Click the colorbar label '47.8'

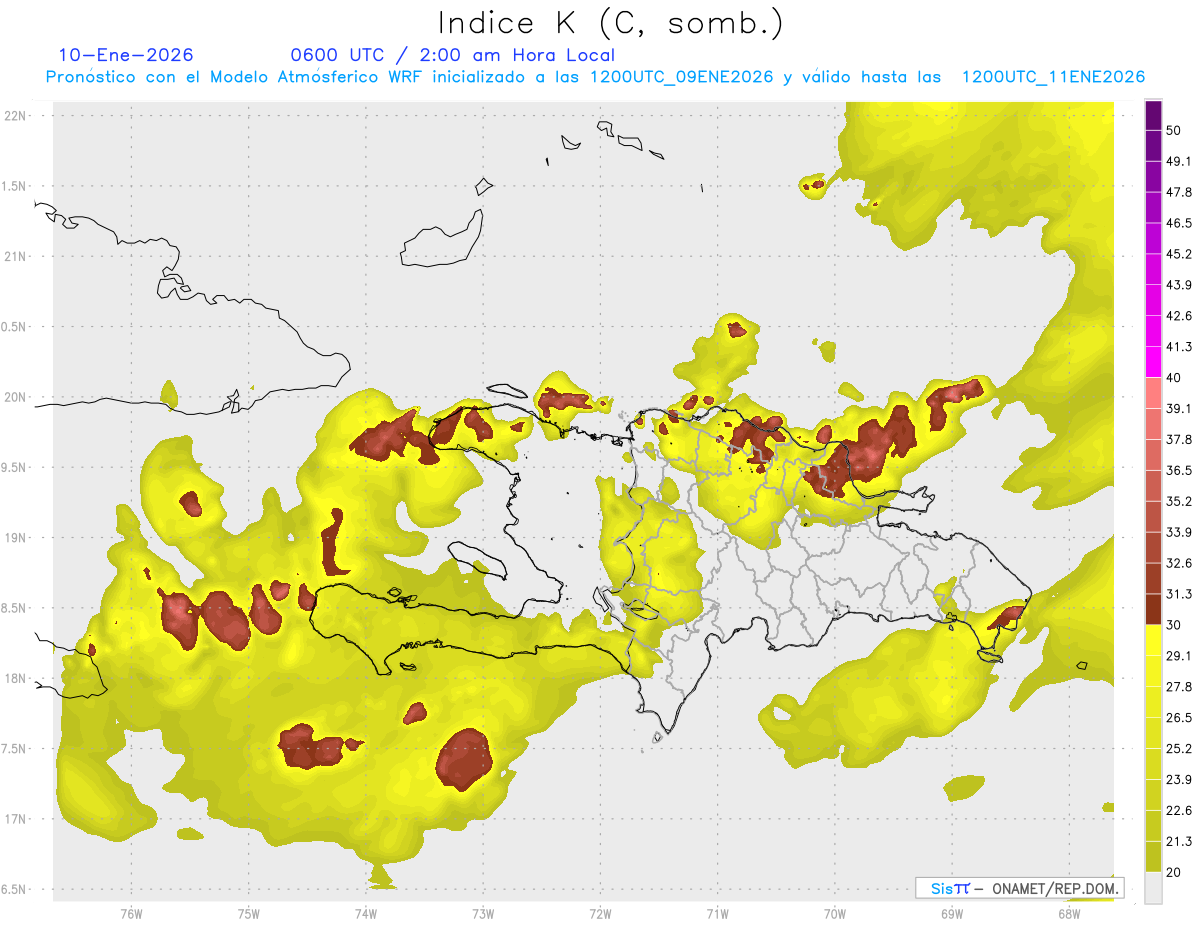tap(1179, 192)
